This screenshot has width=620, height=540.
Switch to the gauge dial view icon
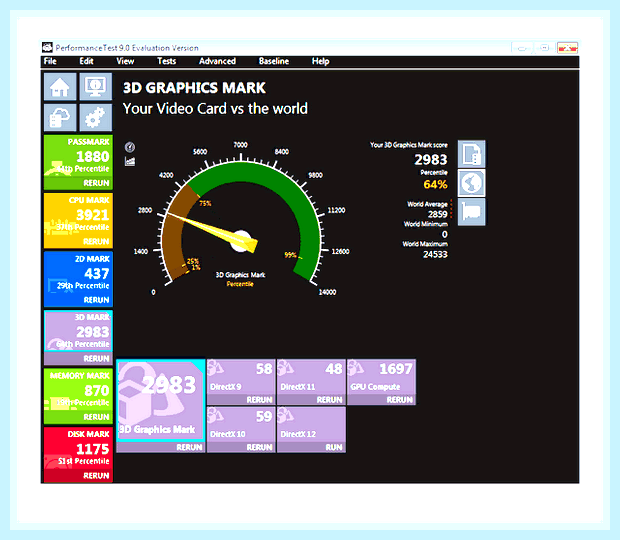pos(130,147)
